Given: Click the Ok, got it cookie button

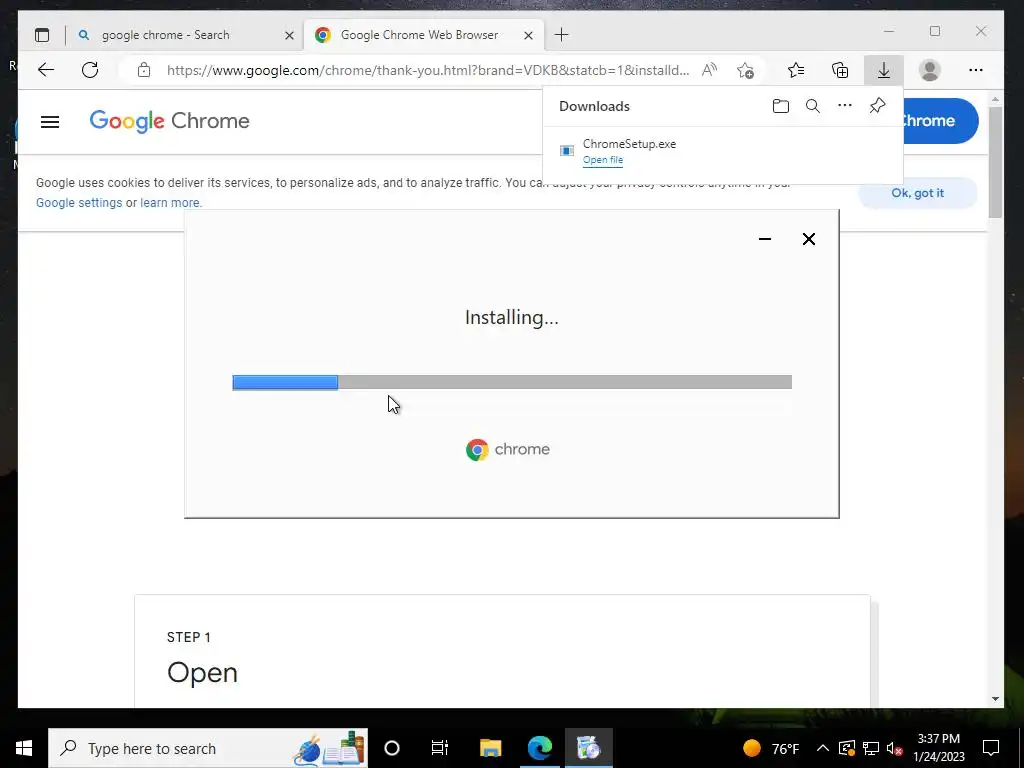Looking at the screenshot, I should [917, 193].
